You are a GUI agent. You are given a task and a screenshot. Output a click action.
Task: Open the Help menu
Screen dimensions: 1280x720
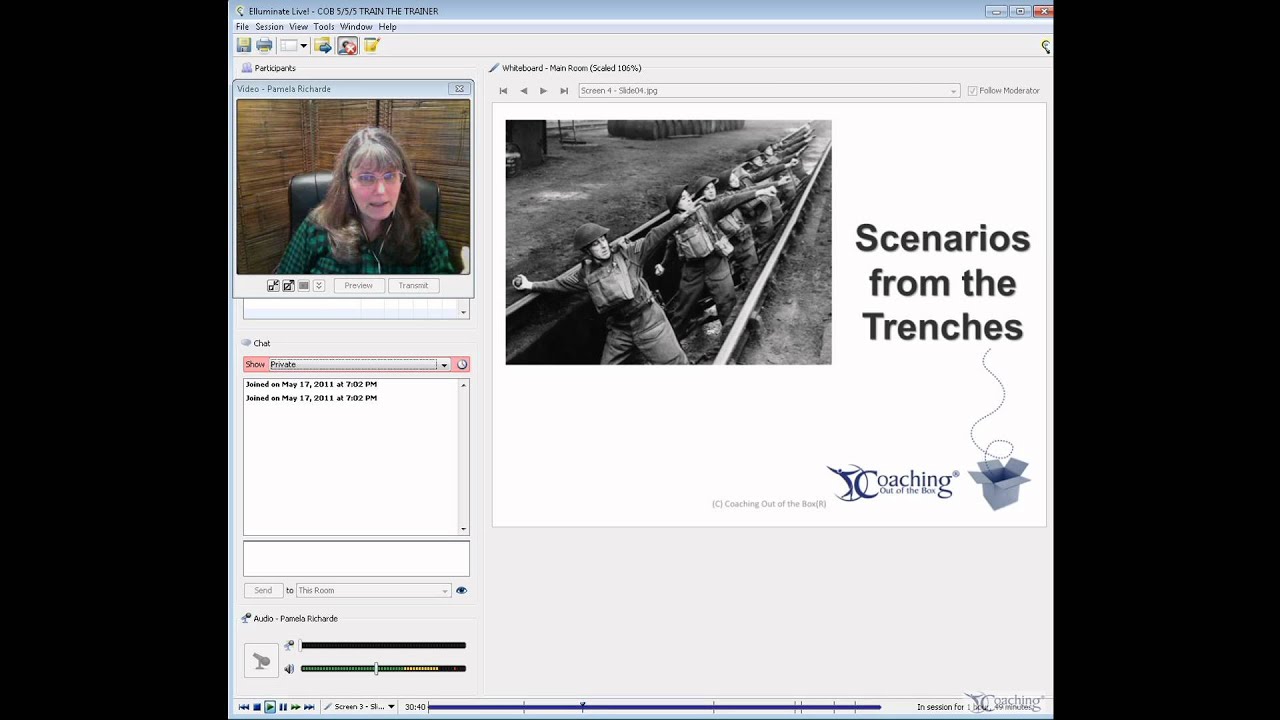[x=387, y=27]
